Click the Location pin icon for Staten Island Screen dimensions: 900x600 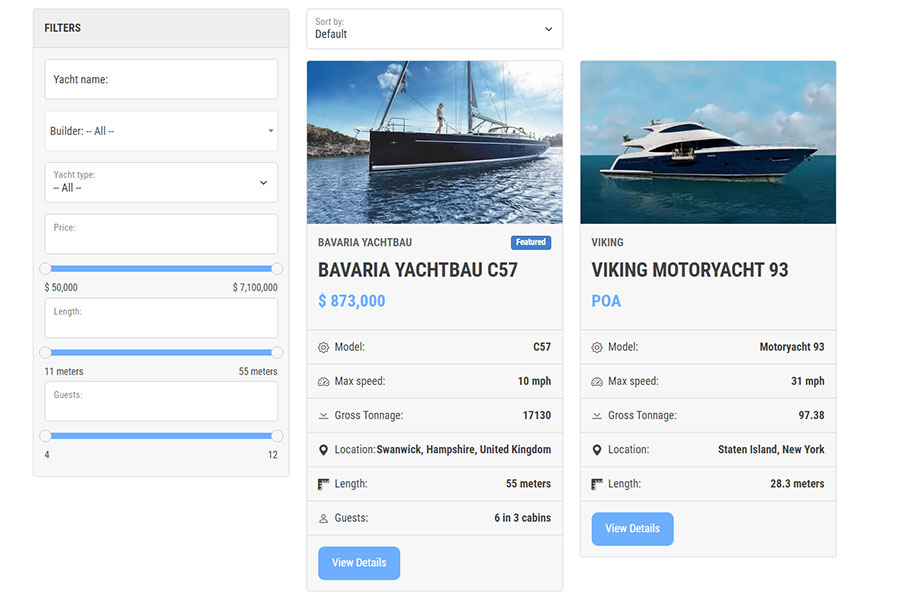(x=597, y=450)
